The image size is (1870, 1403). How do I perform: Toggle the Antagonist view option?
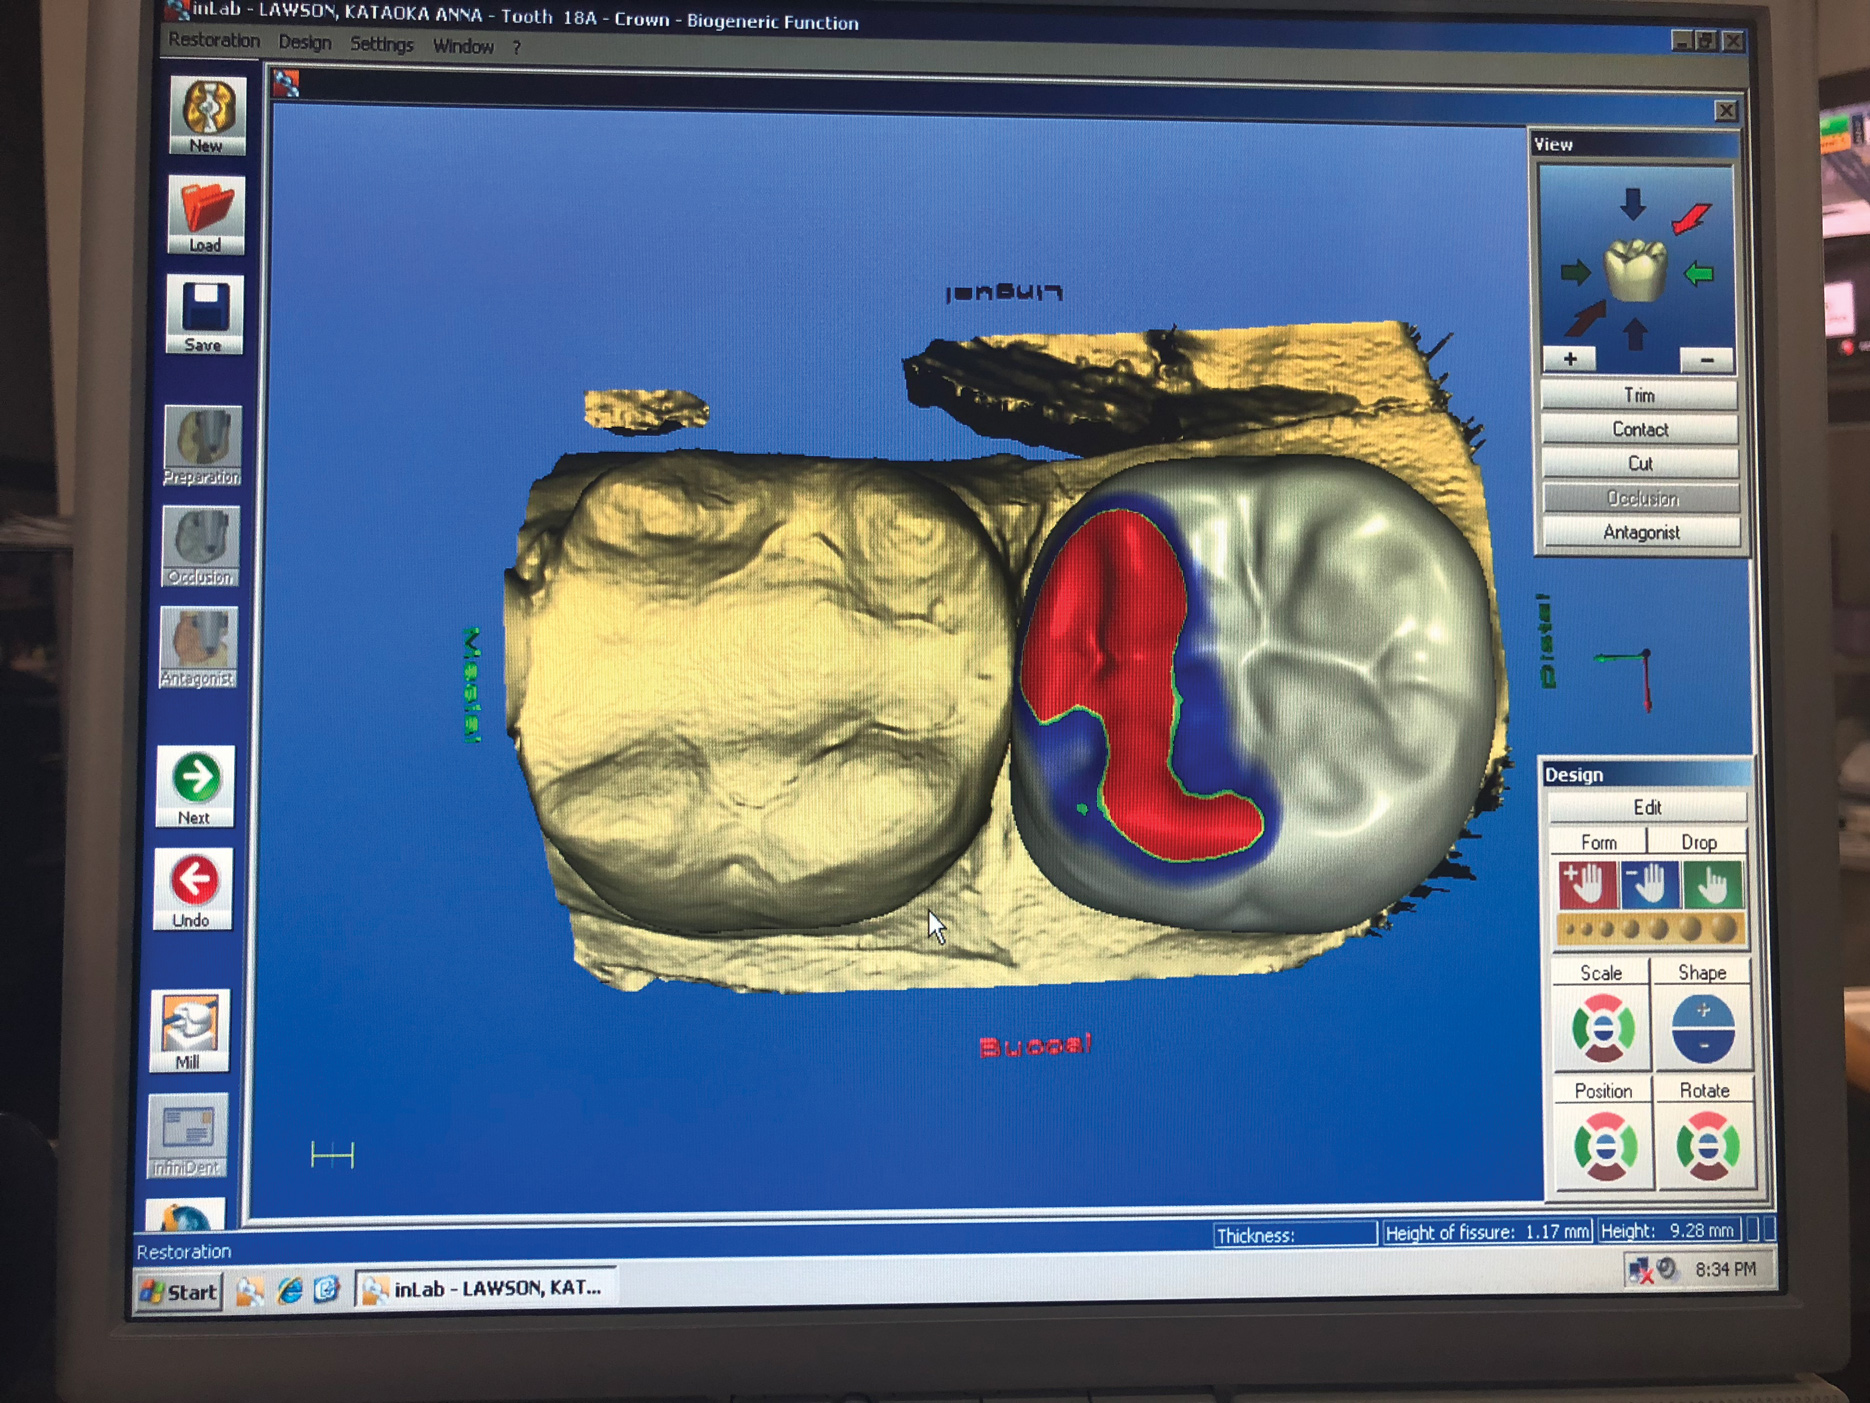(x=1640, y=532)
